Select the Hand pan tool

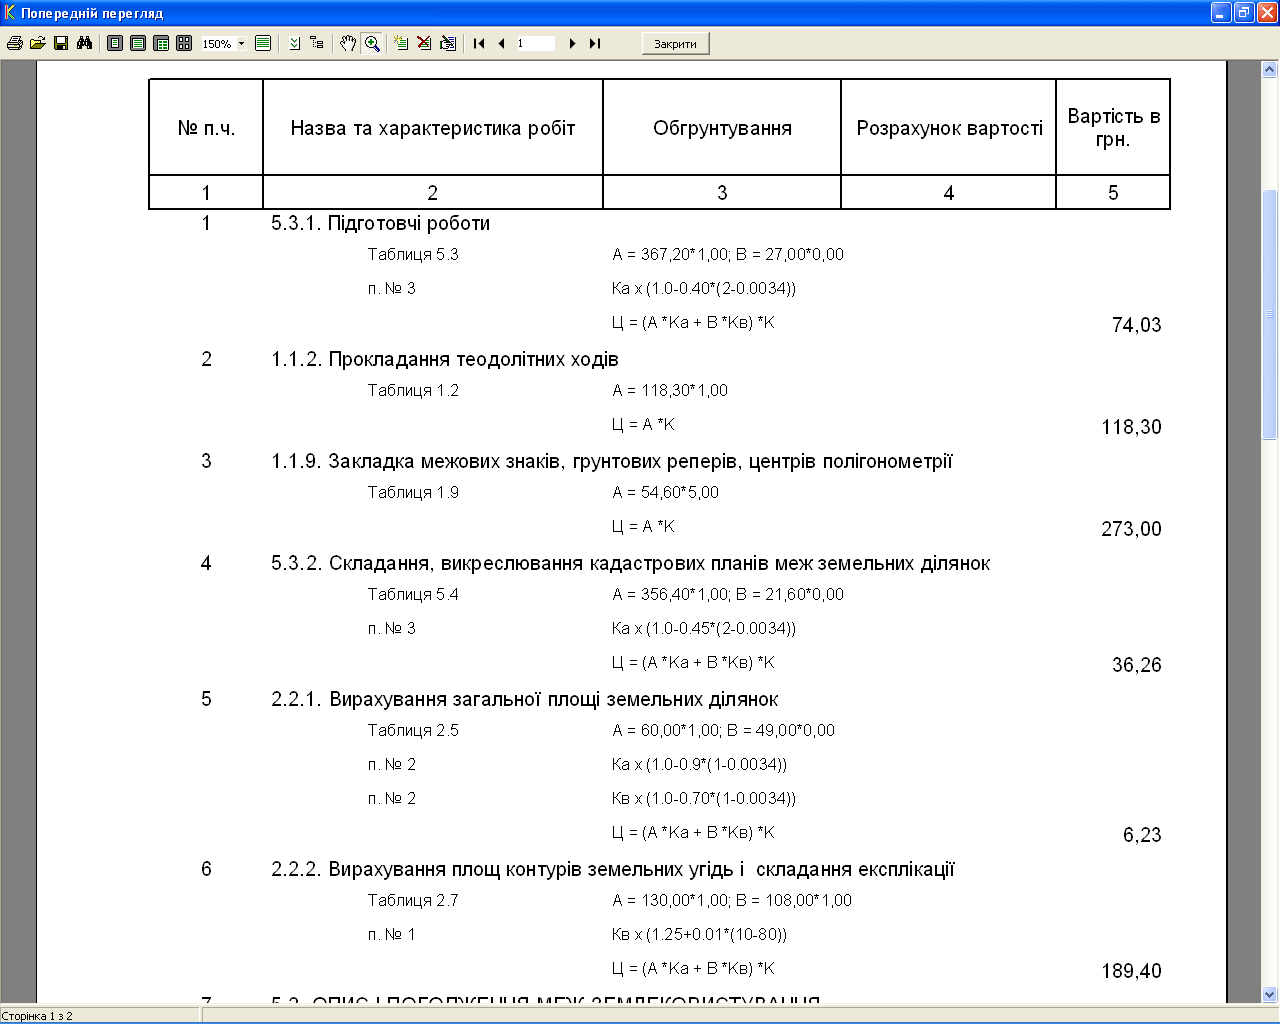[x=348, y=43]
